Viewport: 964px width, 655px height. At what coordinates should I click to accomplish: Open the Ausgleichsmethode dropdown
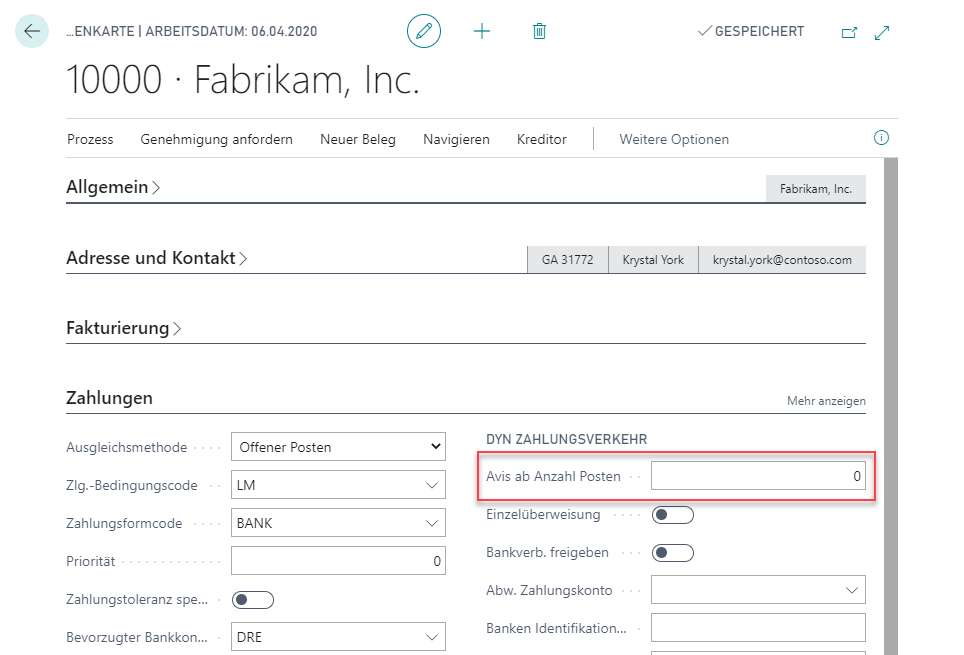click(x=338, y=447)
